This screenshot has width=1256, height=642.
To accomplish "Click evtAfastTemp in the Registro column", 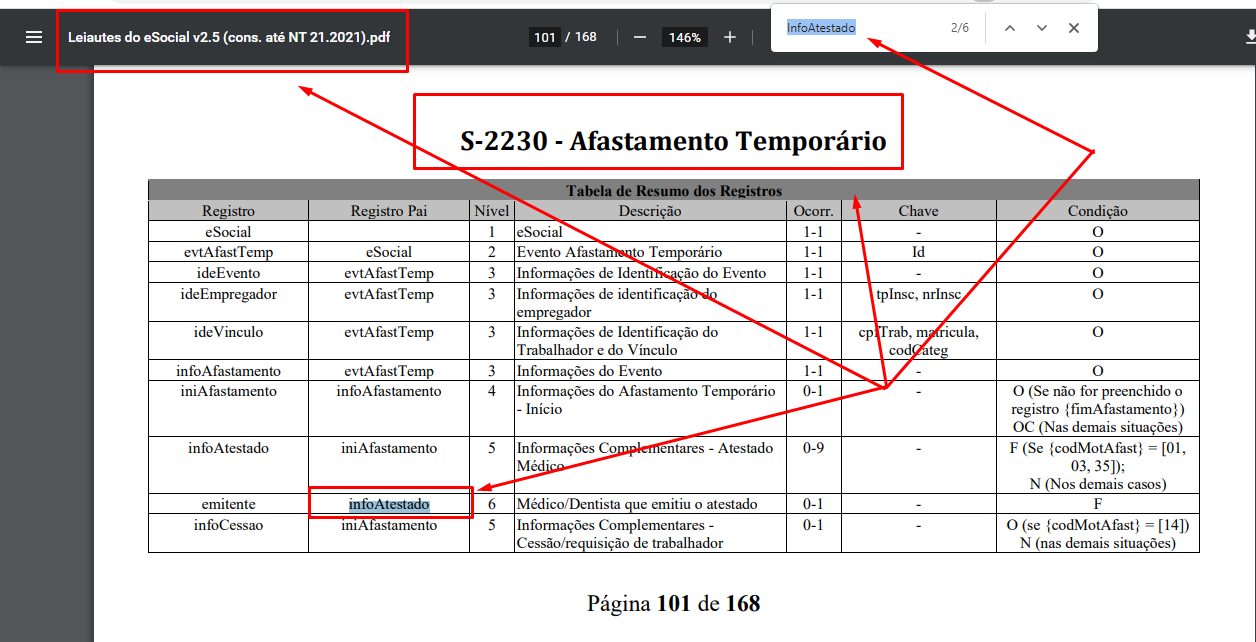I will click(228, 252).
